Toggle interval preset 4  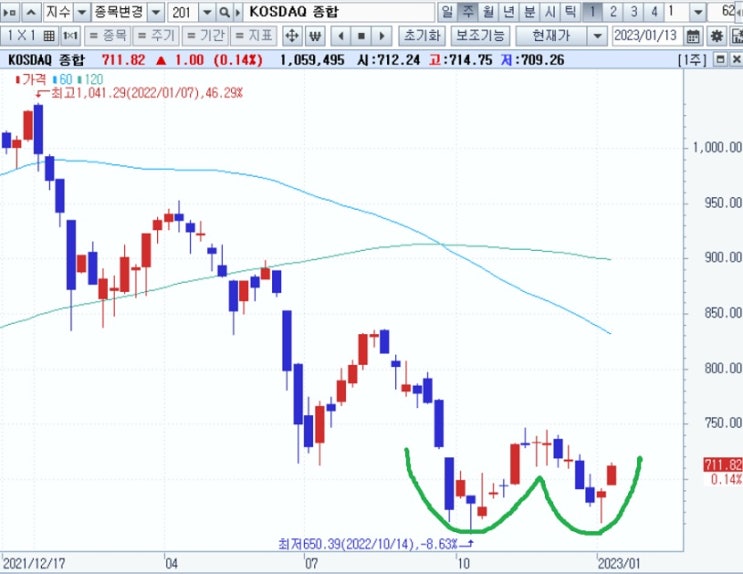[654, 12]
